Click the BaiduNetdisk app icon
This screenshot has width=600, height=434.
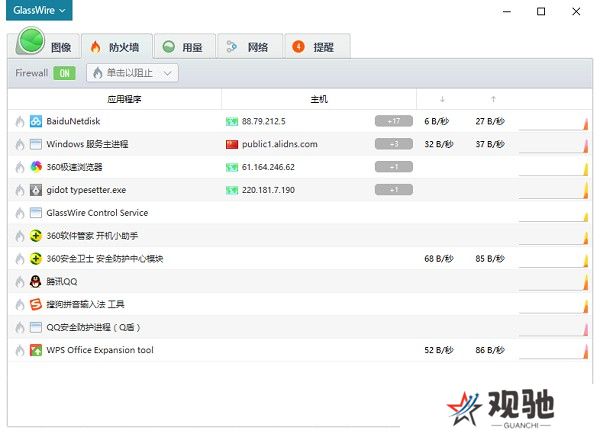click(x=36, y=121)
